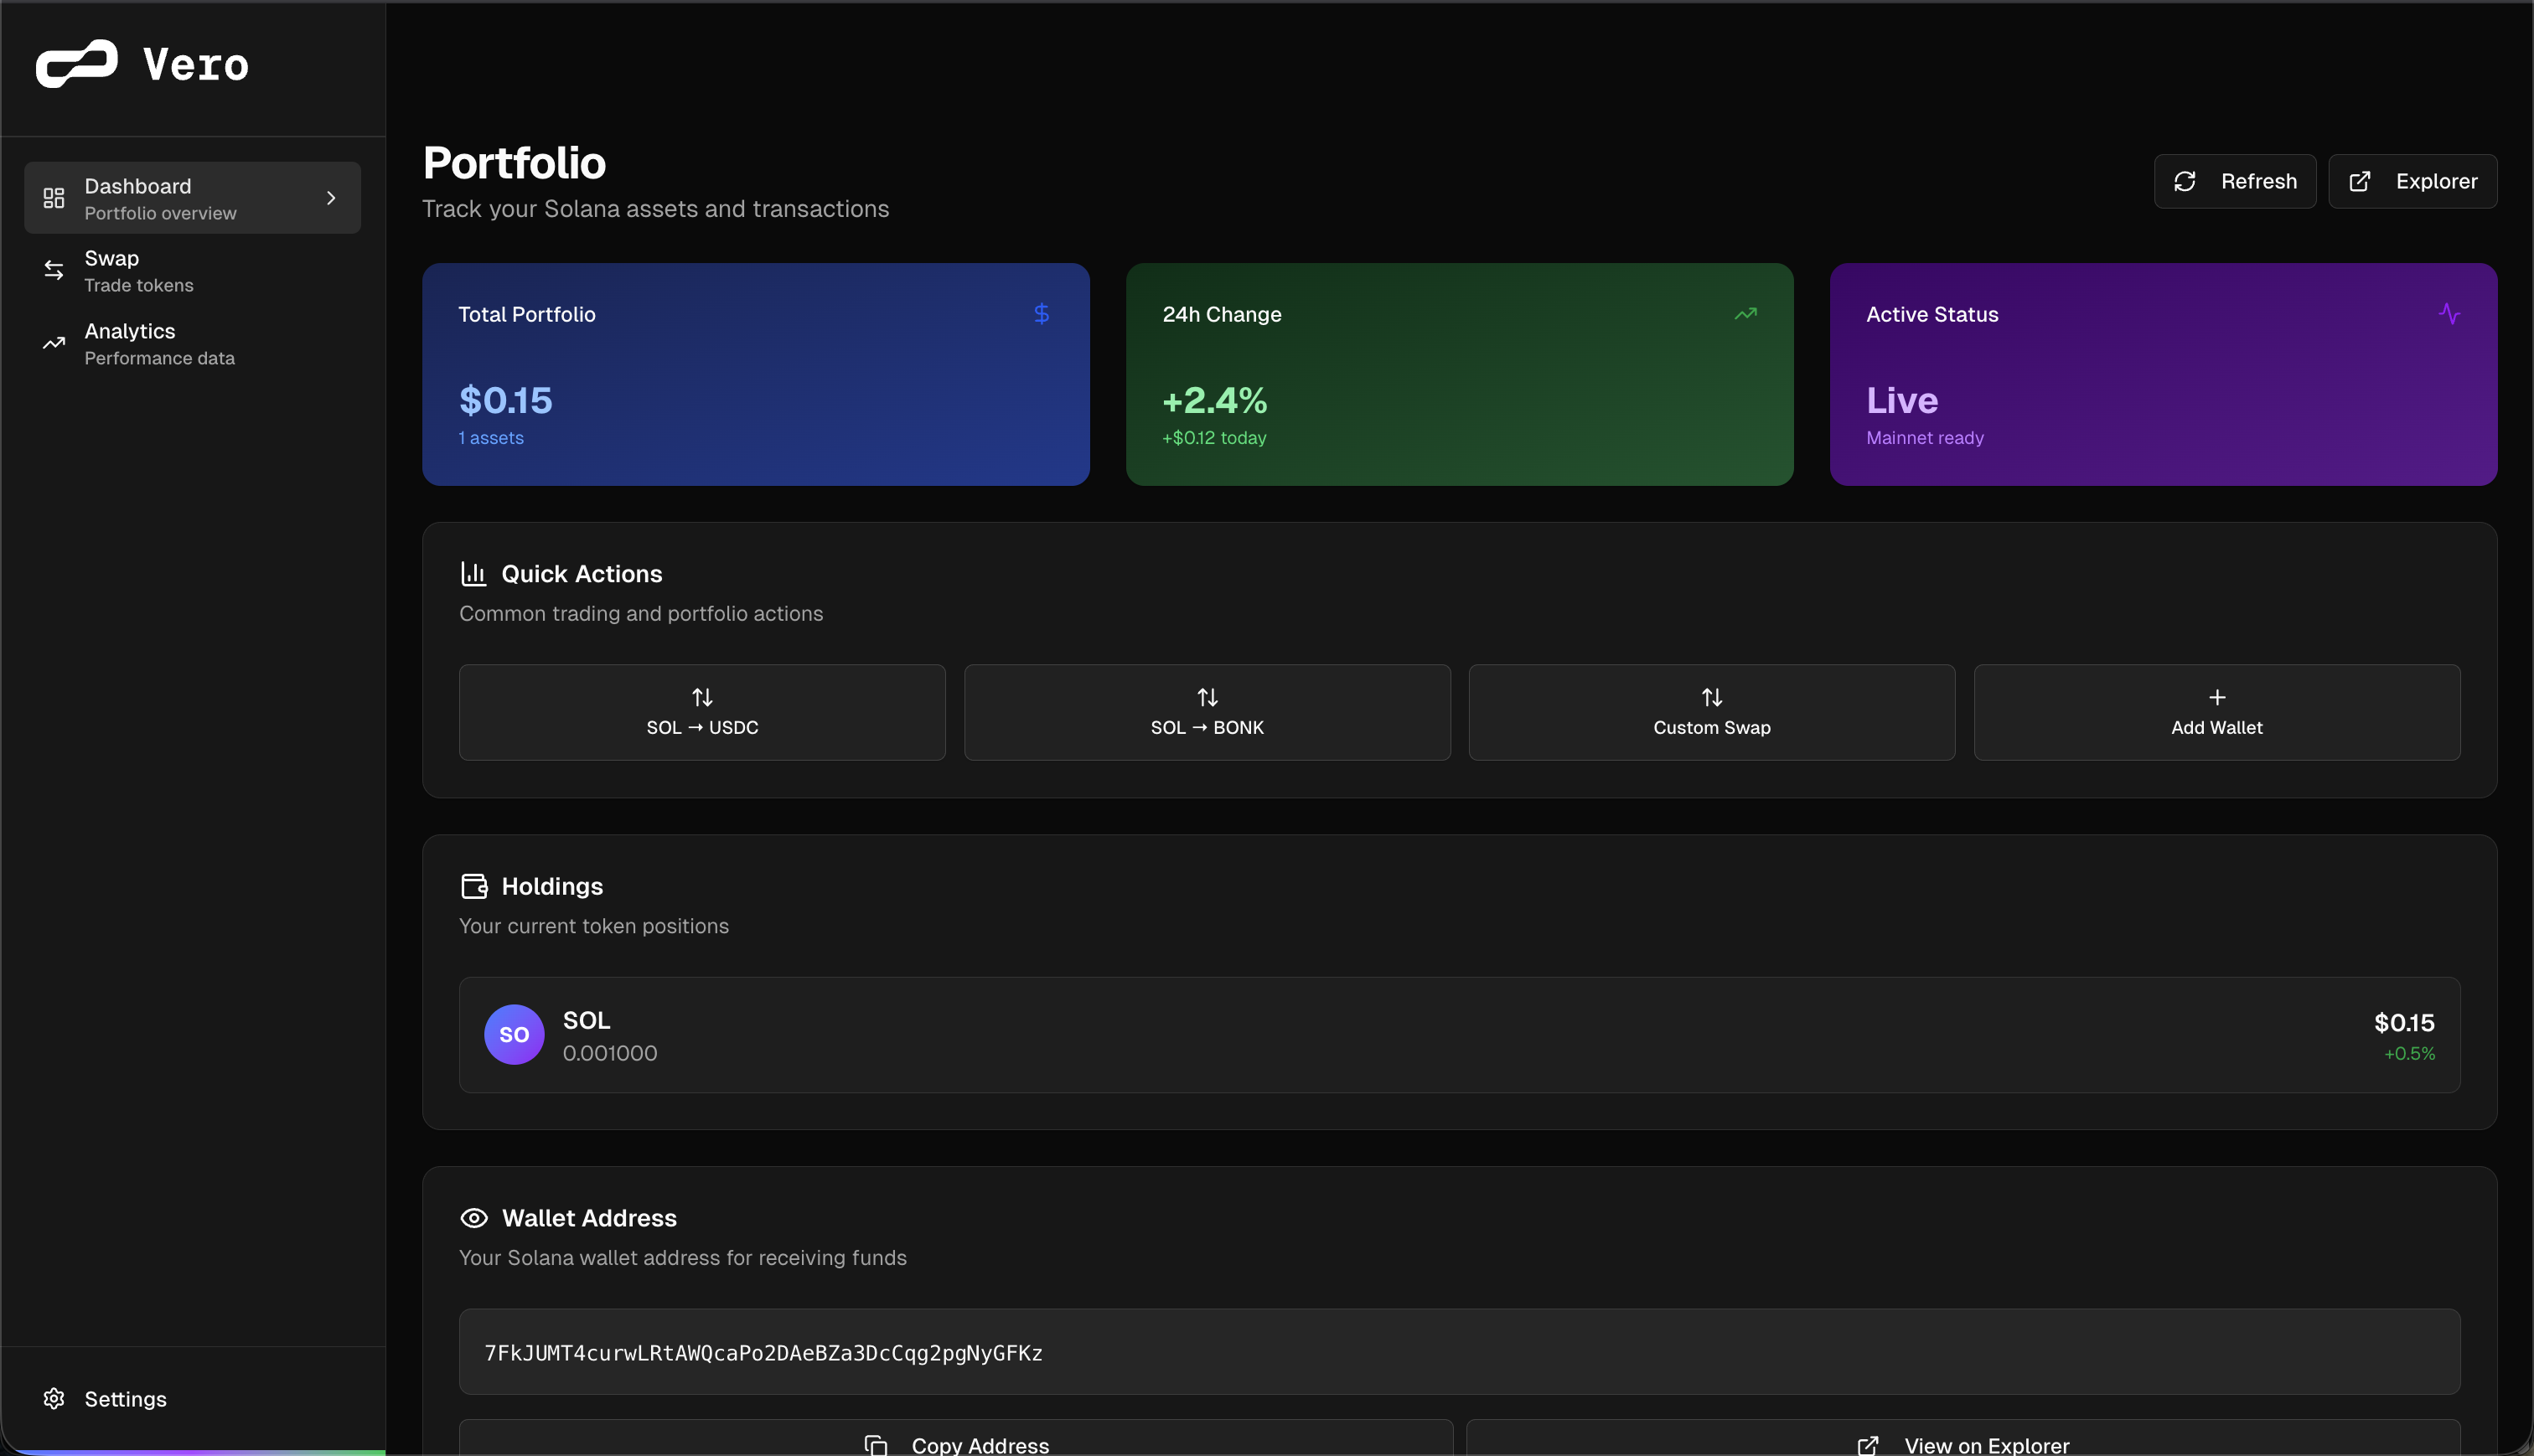
Task: Open the Explorer button at top right
Action: coord(2412,181)
